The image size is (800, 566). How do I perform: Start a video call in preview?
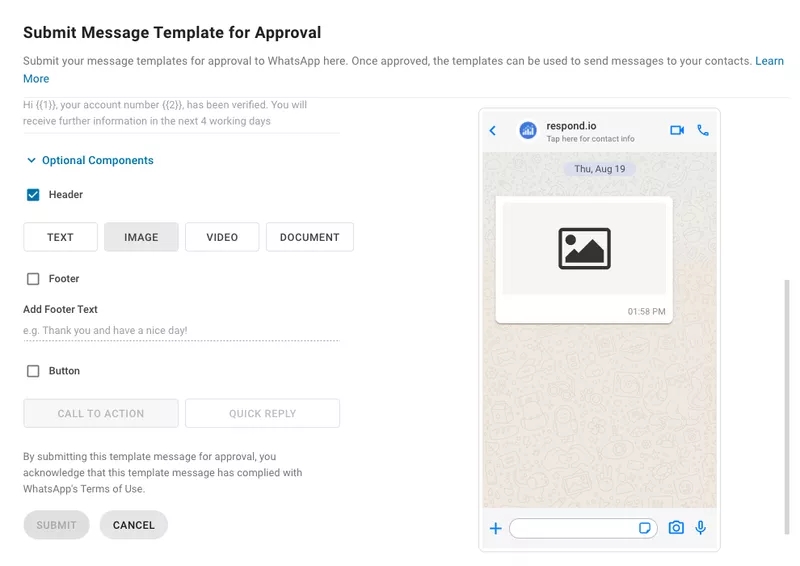[677, 130]
